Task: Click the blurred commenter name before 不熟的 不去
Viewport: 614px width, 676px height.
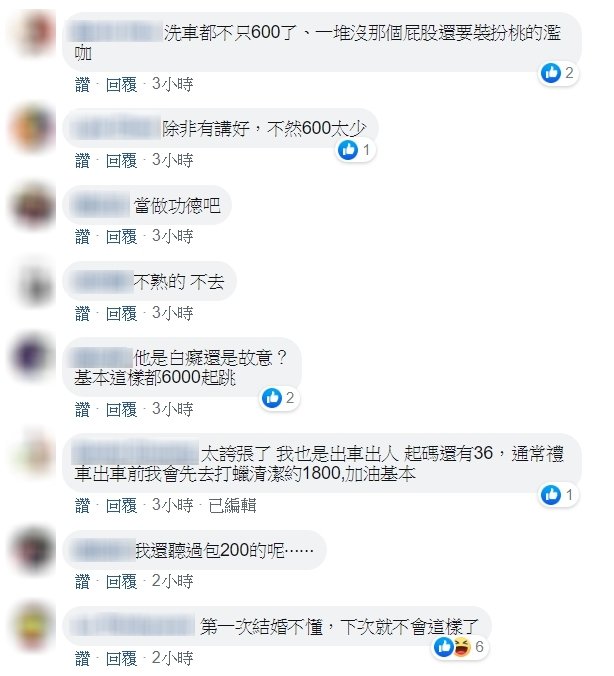Action: click(x=103, y=282)
